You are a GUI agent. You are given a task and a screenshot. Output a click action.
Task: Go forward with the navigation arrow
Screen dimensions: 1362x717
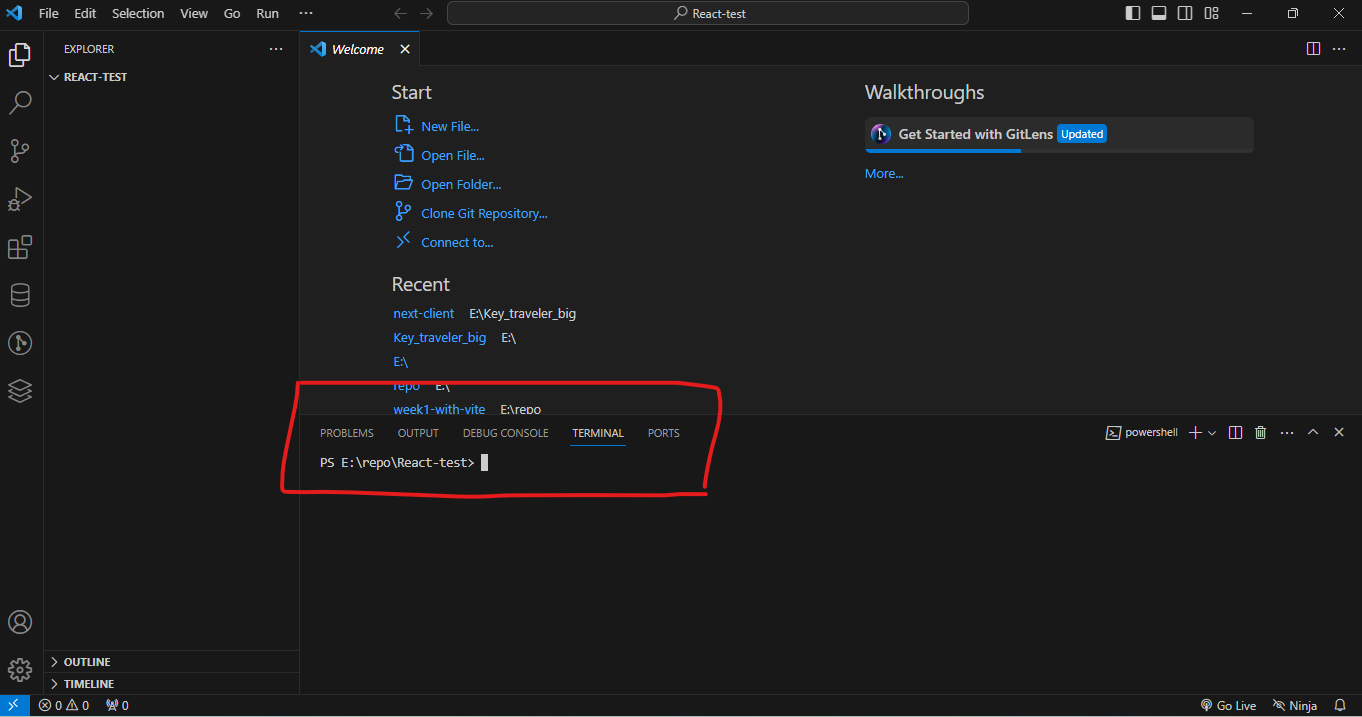tap(427, 13)
